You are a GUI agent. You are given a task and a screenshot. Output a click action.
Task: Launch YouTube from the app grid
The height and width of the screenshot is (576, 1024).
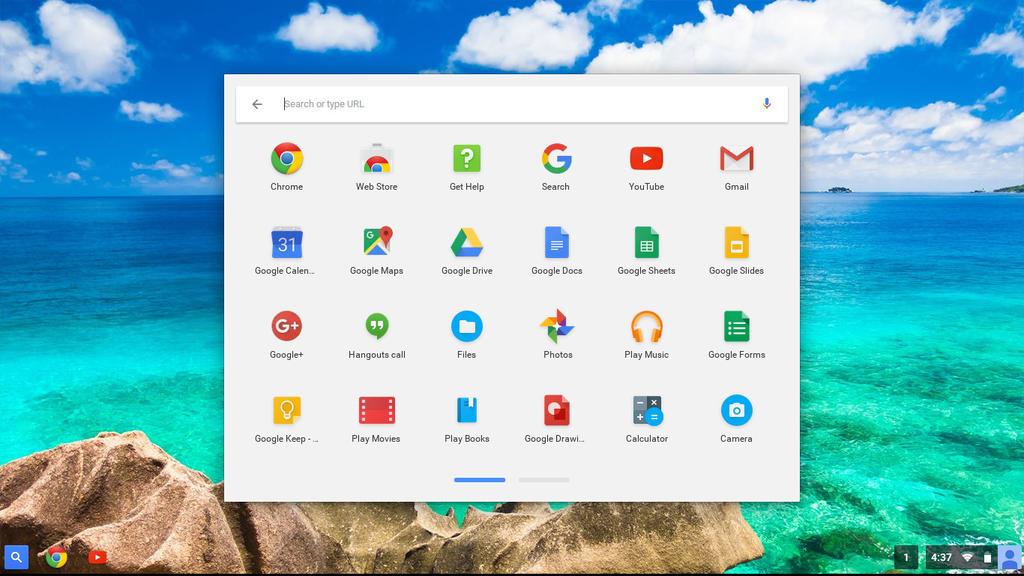pyautogui.click(x=647, y=159)
